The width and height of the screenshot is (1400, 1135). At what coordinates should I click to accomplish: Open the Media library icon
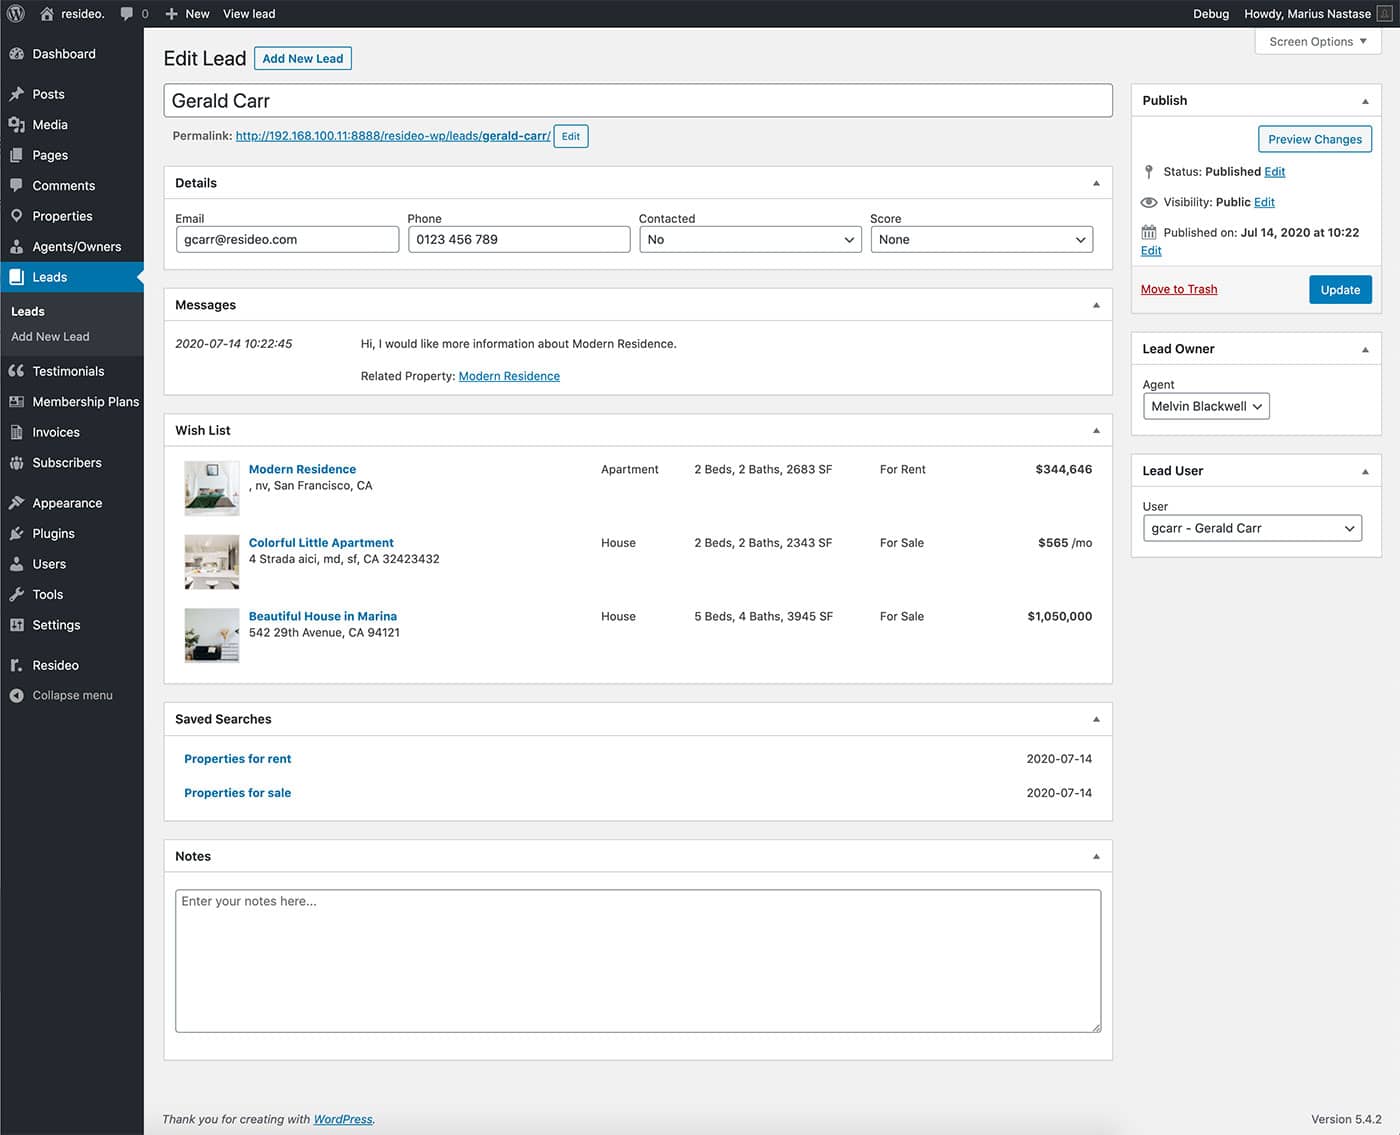tap(17, 125)
